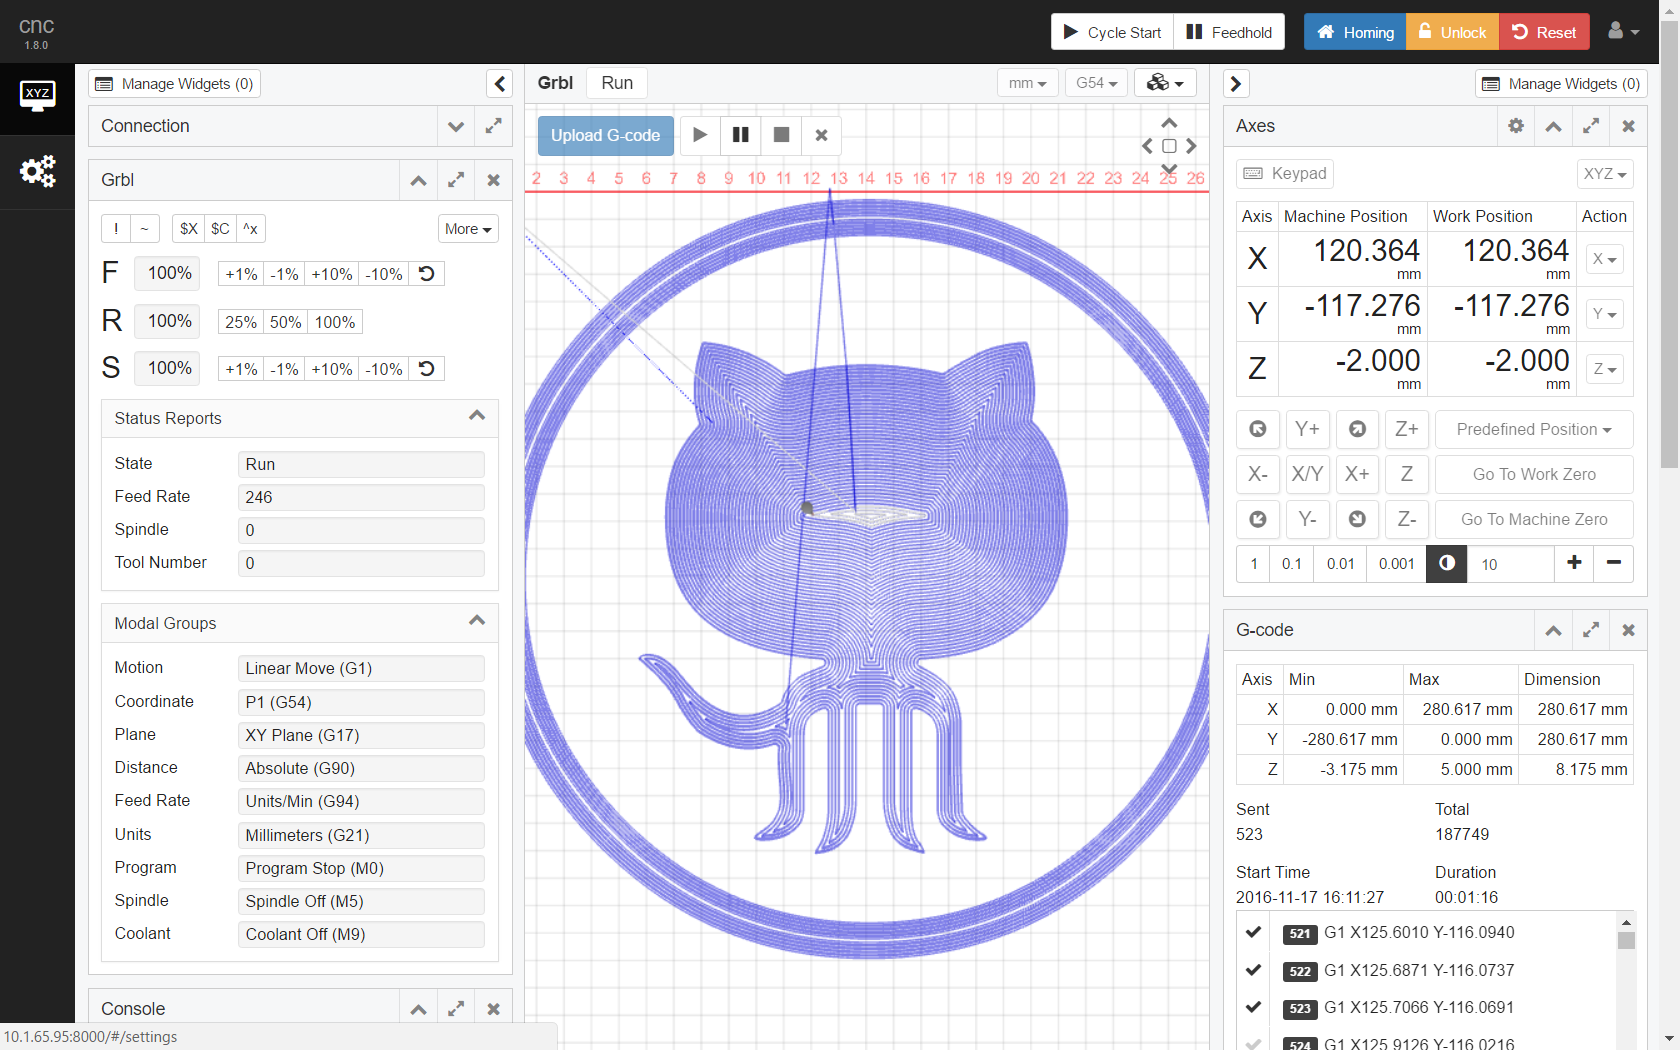Pan the visualizer camera right
Screen dimensions: 1680x1050
coord(1191,146)
